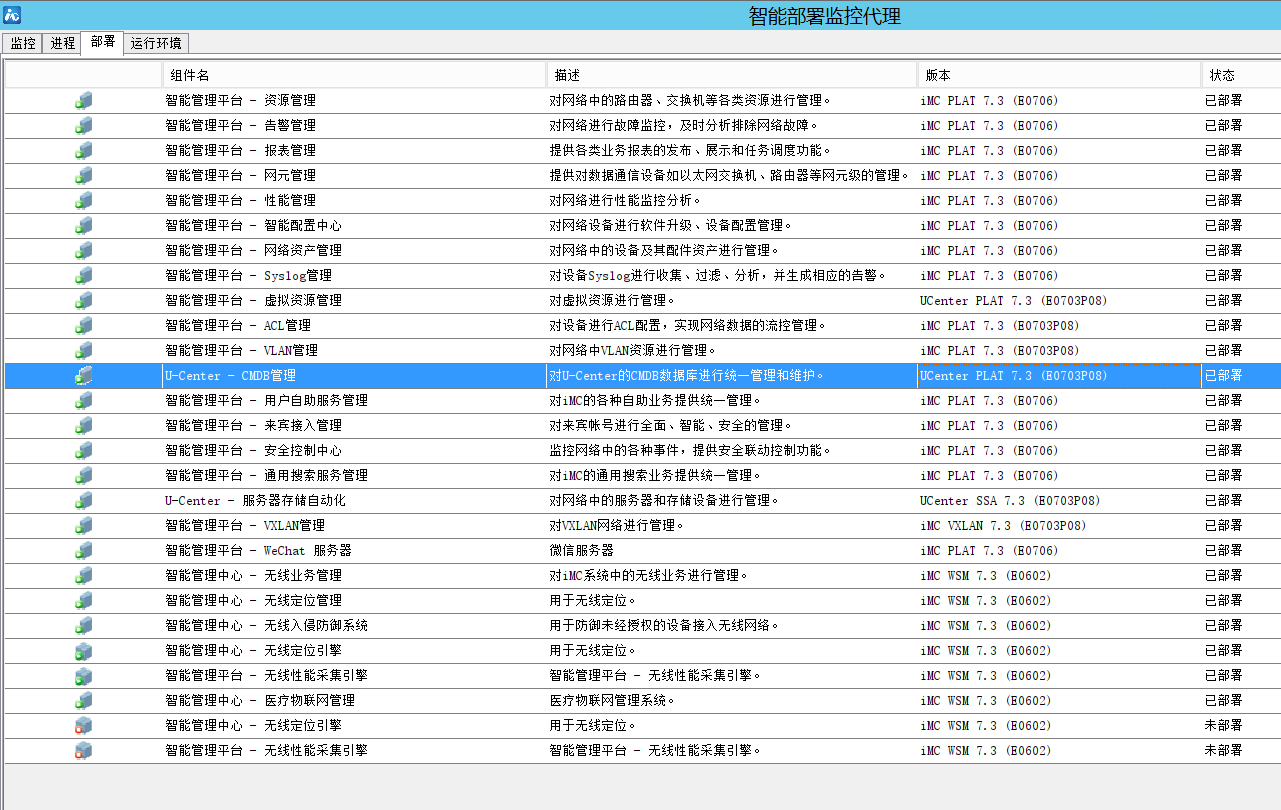Screen dimensions: 1281x810
Task: Select the icon for 无线业务管理 row
Action: point(84,575)
